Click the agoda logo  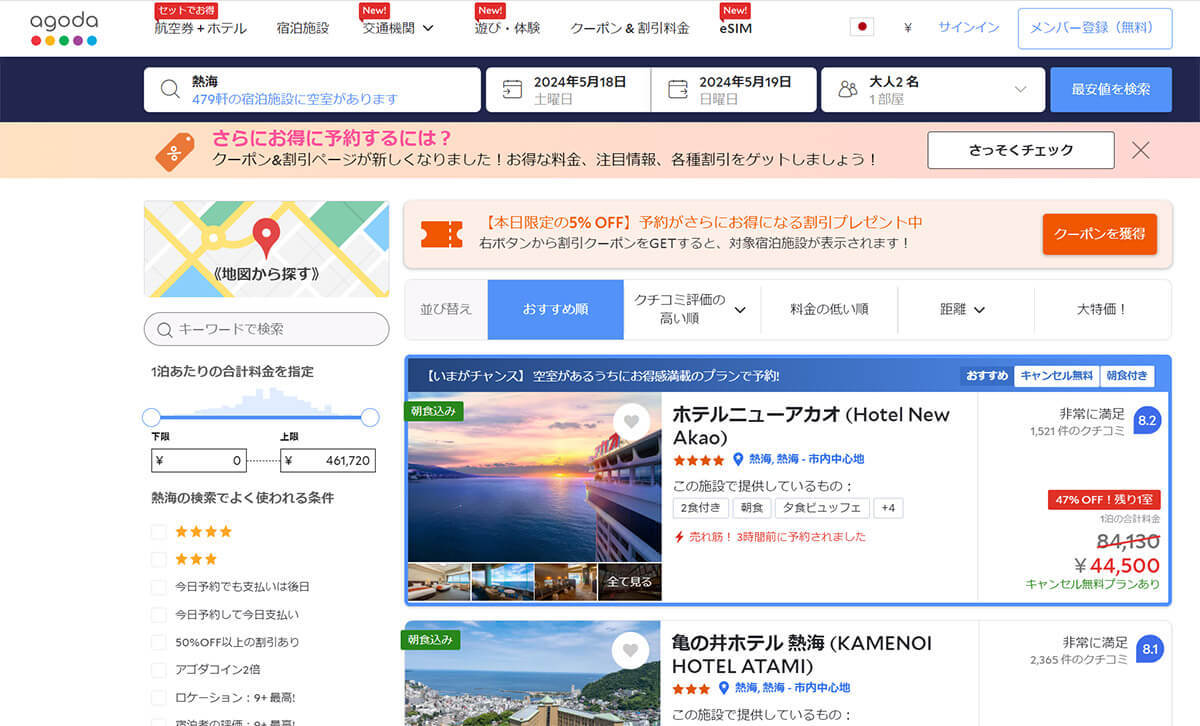point(64,29)
